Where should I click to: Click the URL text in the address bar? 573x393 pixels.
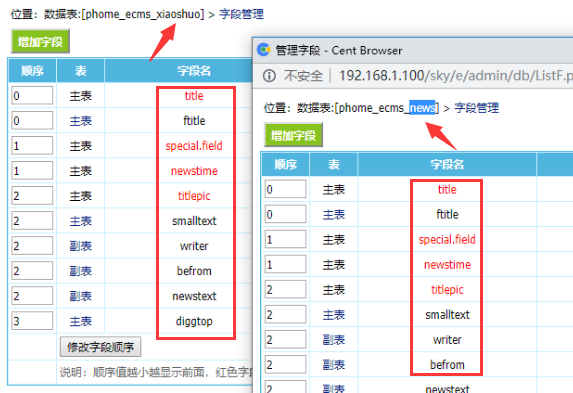click(455, 76)
